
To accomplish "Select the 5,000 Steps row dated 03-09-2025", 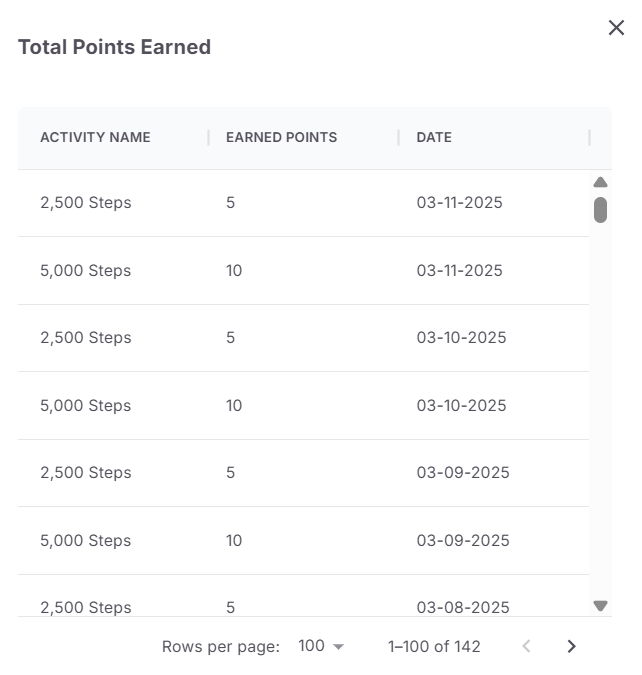I will point(304,541).
